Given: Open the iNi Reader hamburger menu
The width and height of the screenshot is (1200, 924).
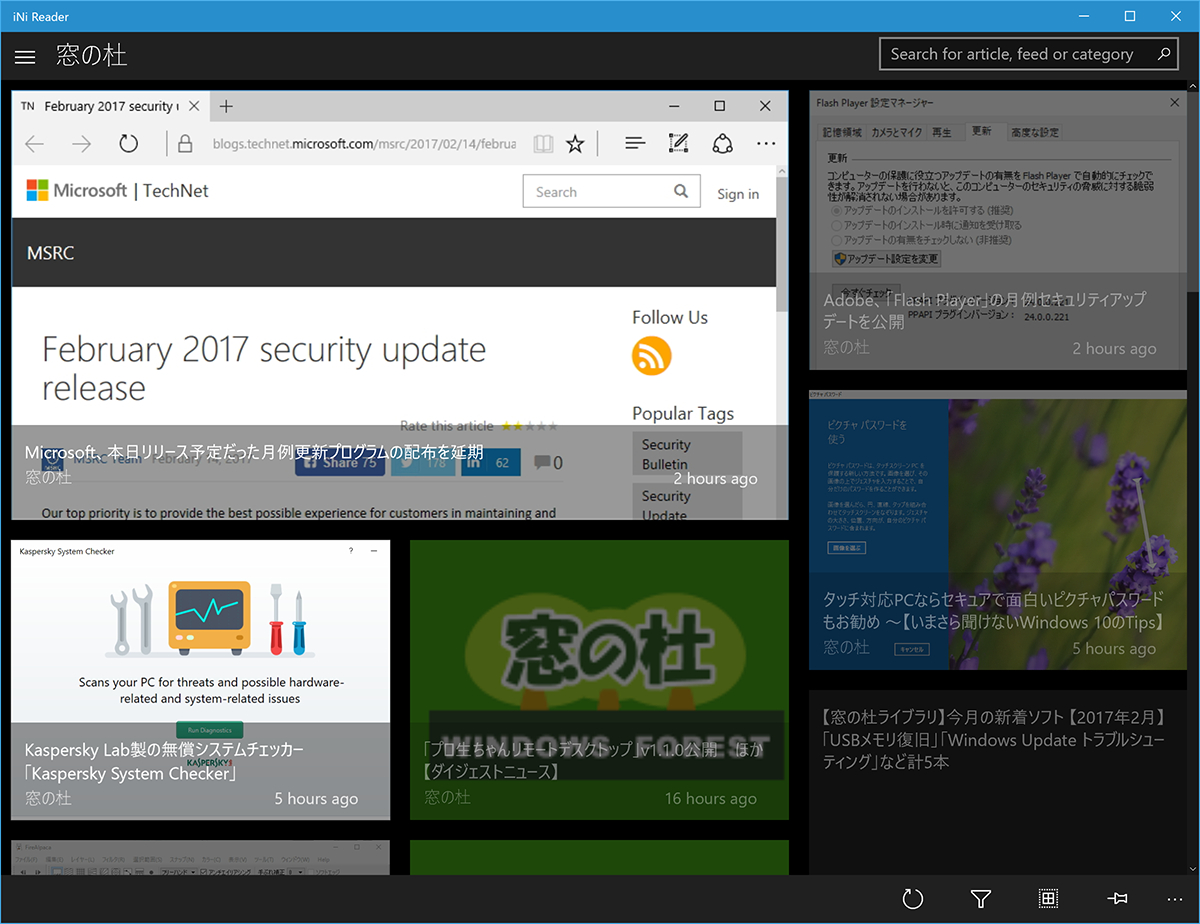Looking at the screenshot, I should [x=24, y=56].
